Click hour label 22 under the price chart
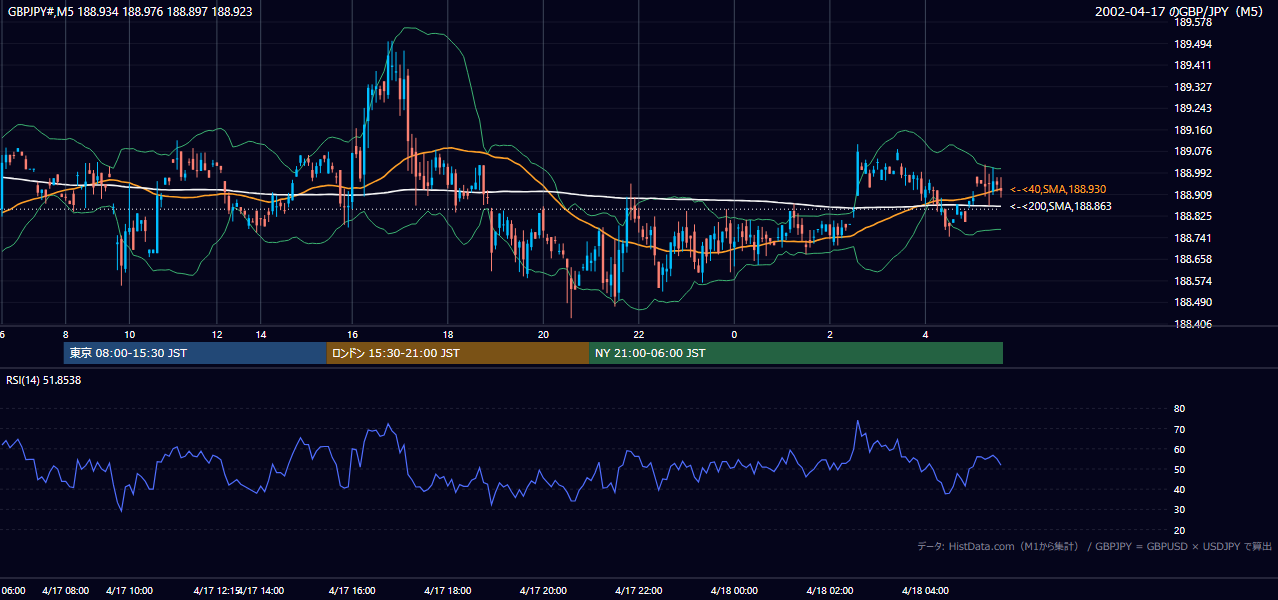Image resolution: width=1278 pixels, height=600 pixels. [x=638, y=334]
